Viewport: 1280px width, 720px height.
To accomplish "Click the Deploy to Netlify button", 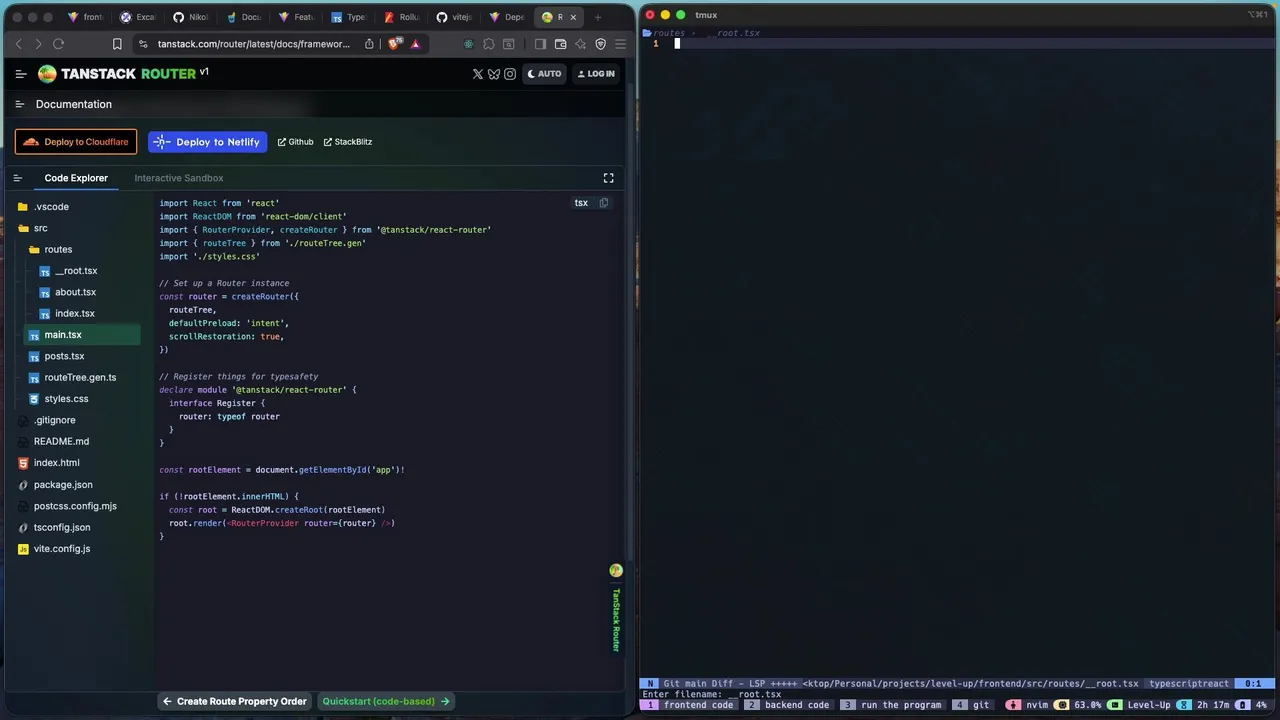I will [208, 142].
